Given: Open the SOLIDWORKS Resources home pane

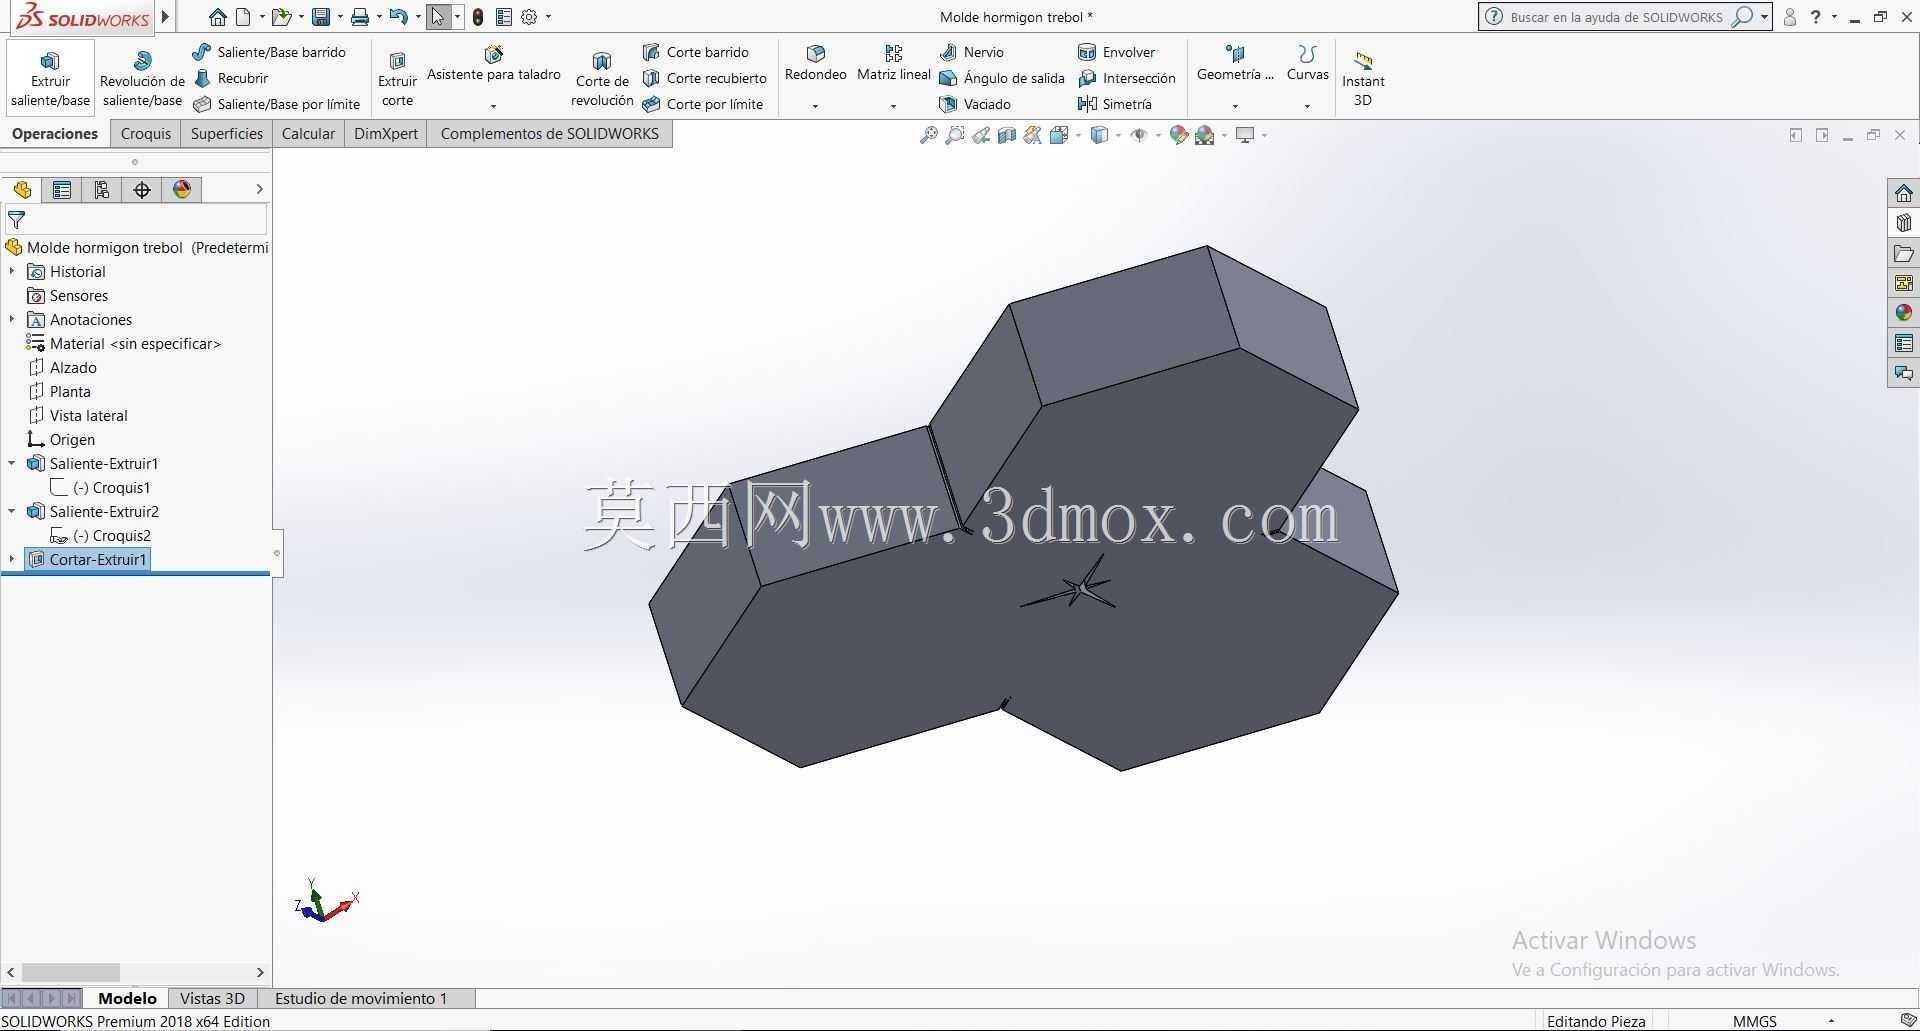Looking at the screenshot, I should coord(1903,193).
